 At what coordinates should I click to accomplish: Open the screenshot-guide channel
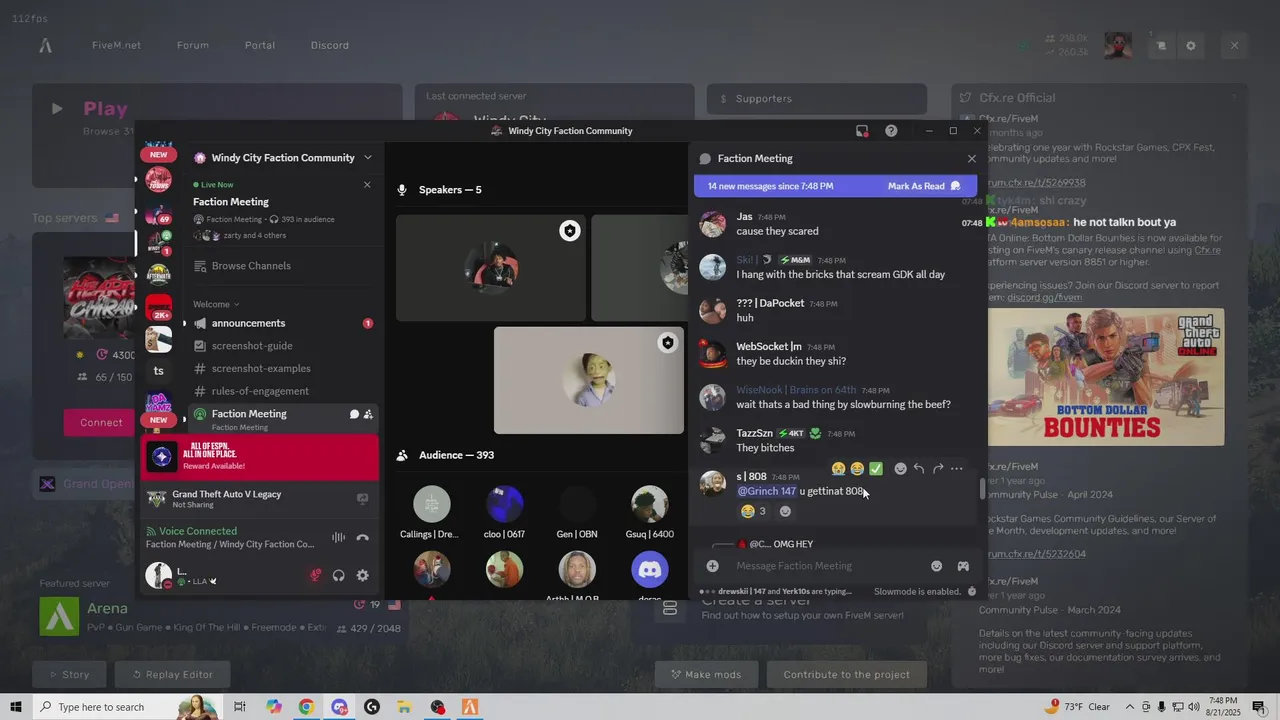[x=282, y=346]
